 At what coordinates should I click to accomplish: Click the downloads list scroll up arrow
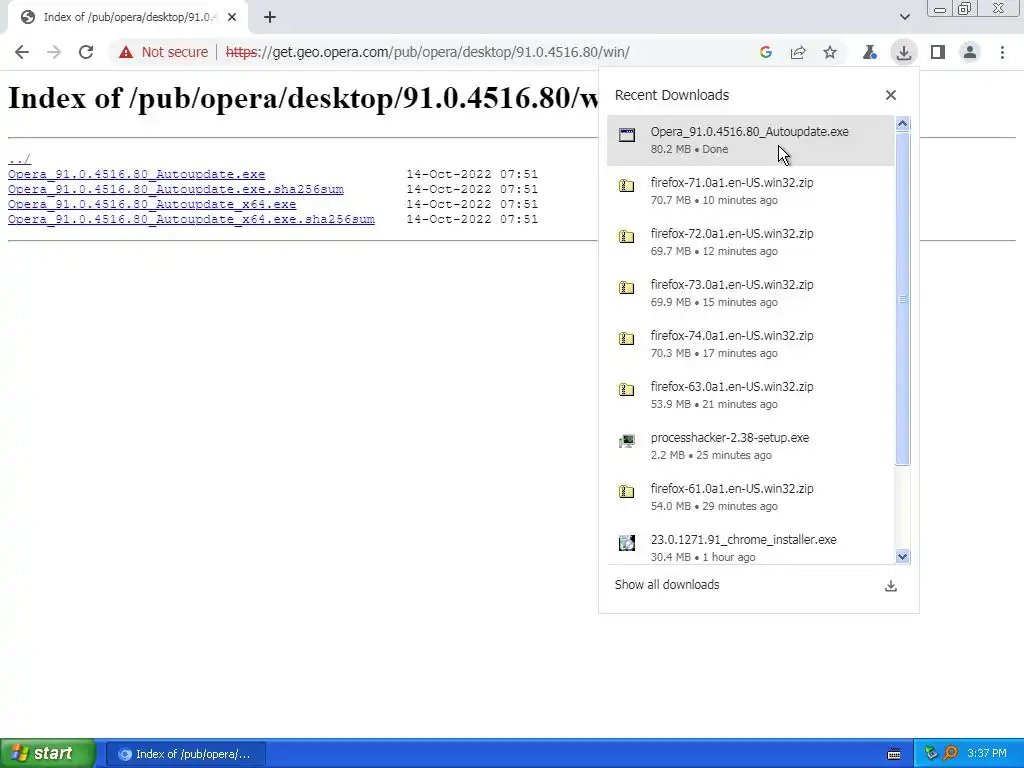(x=903, y=124)
